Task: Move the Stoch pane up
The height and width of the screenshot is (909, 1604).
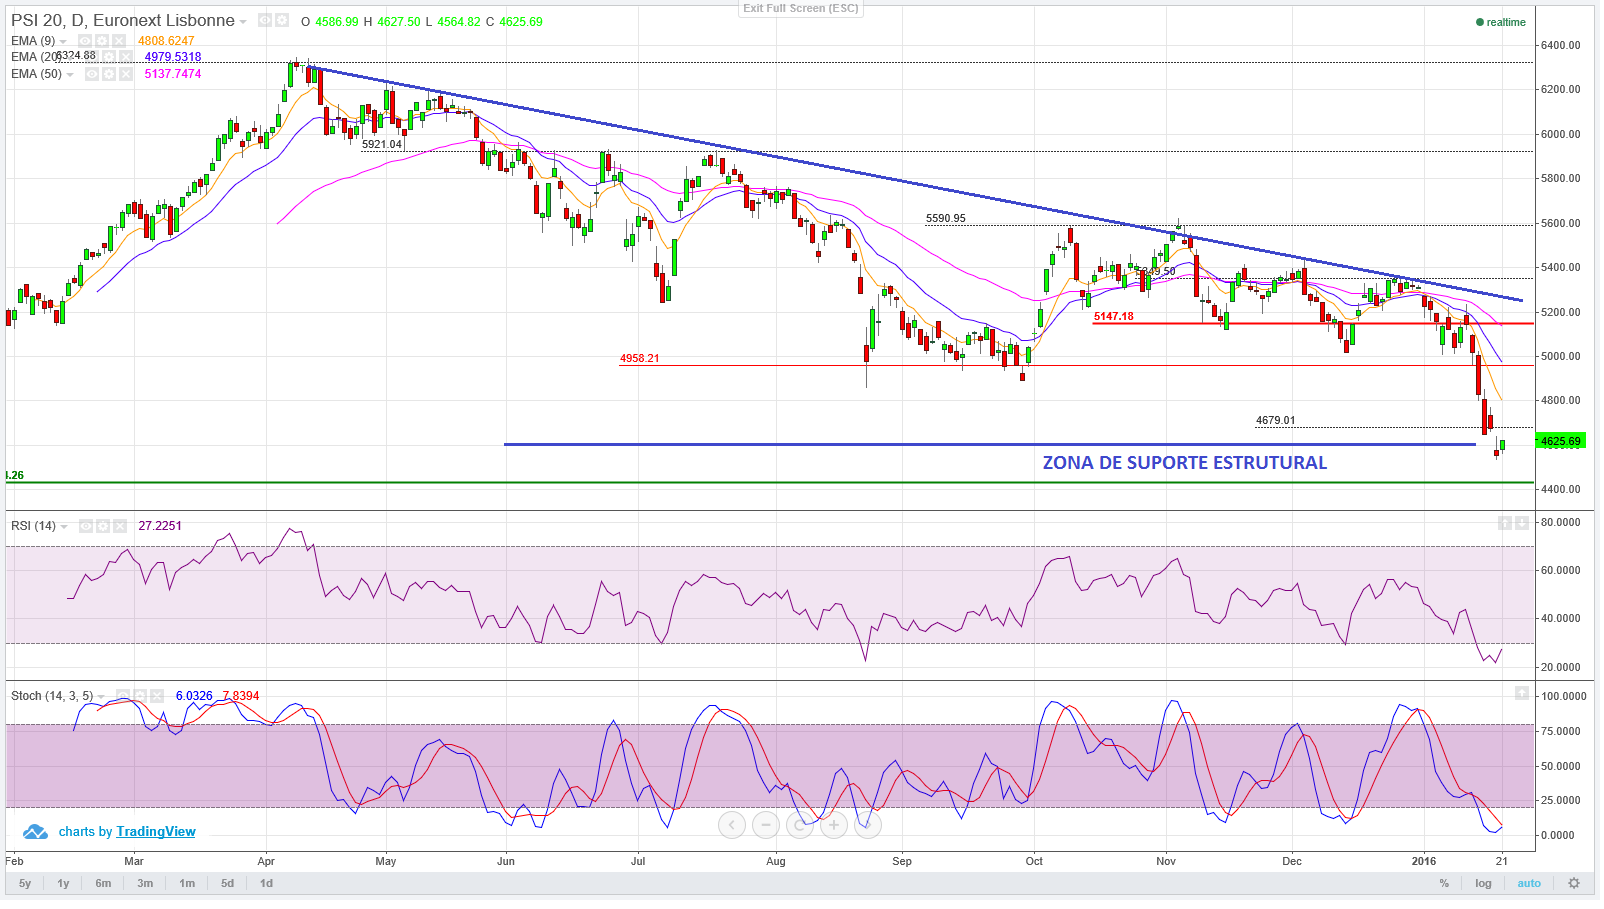Action: [x=1522, y=693]
